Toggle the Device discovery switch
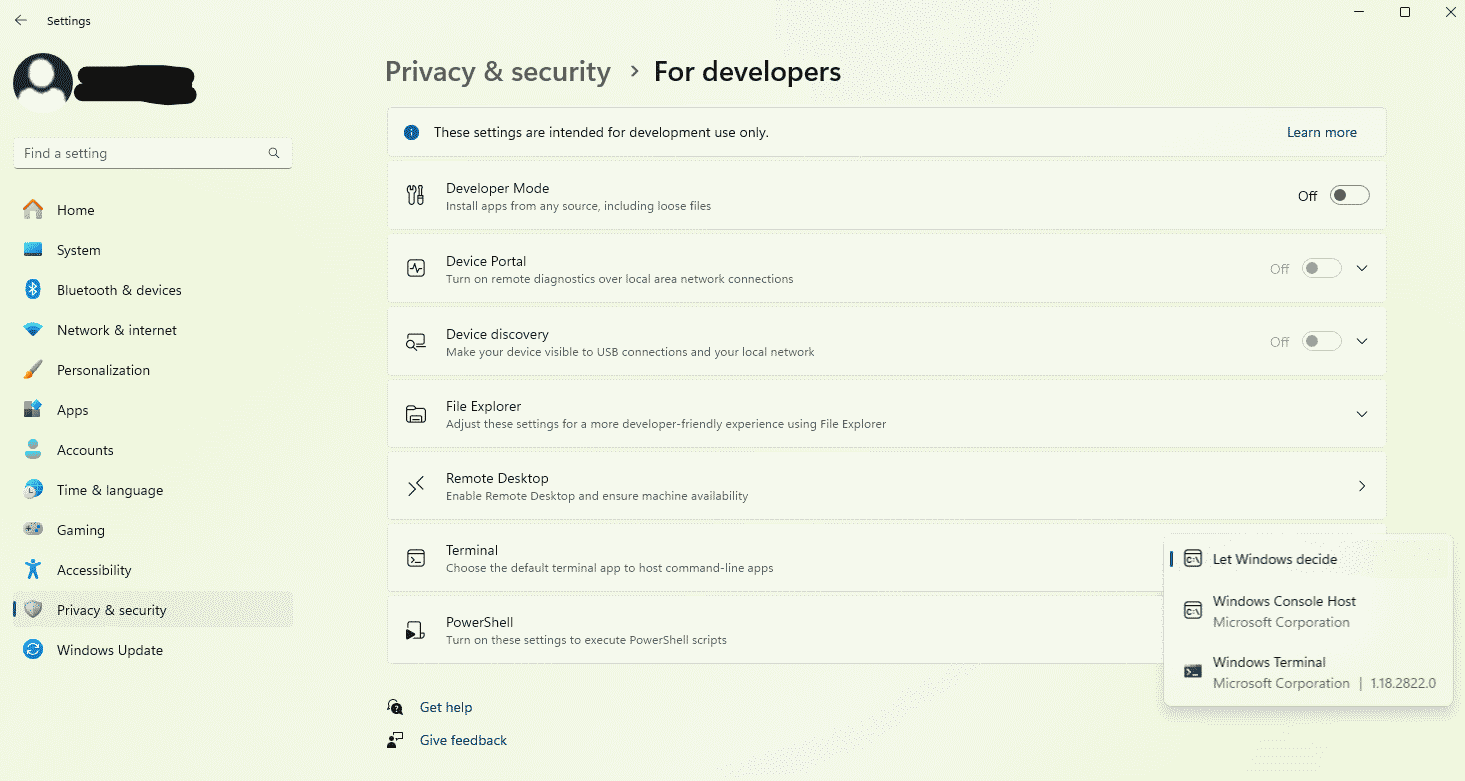The height and width of the screenshot is (781, 1465). 1321,342
